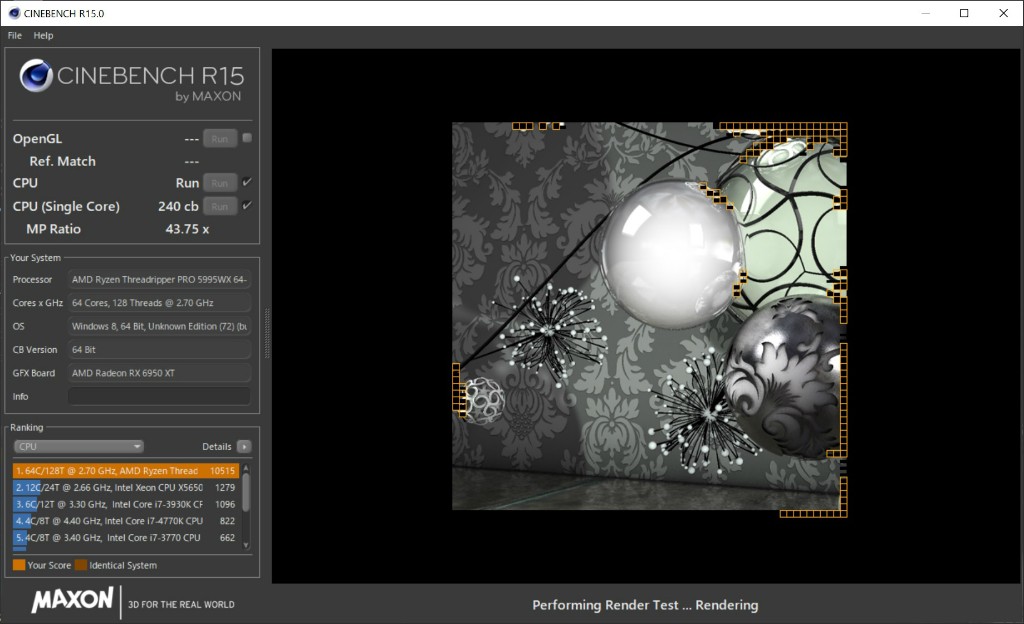
Task: Click the Cinebench title bar app icon
Action: 12,13
